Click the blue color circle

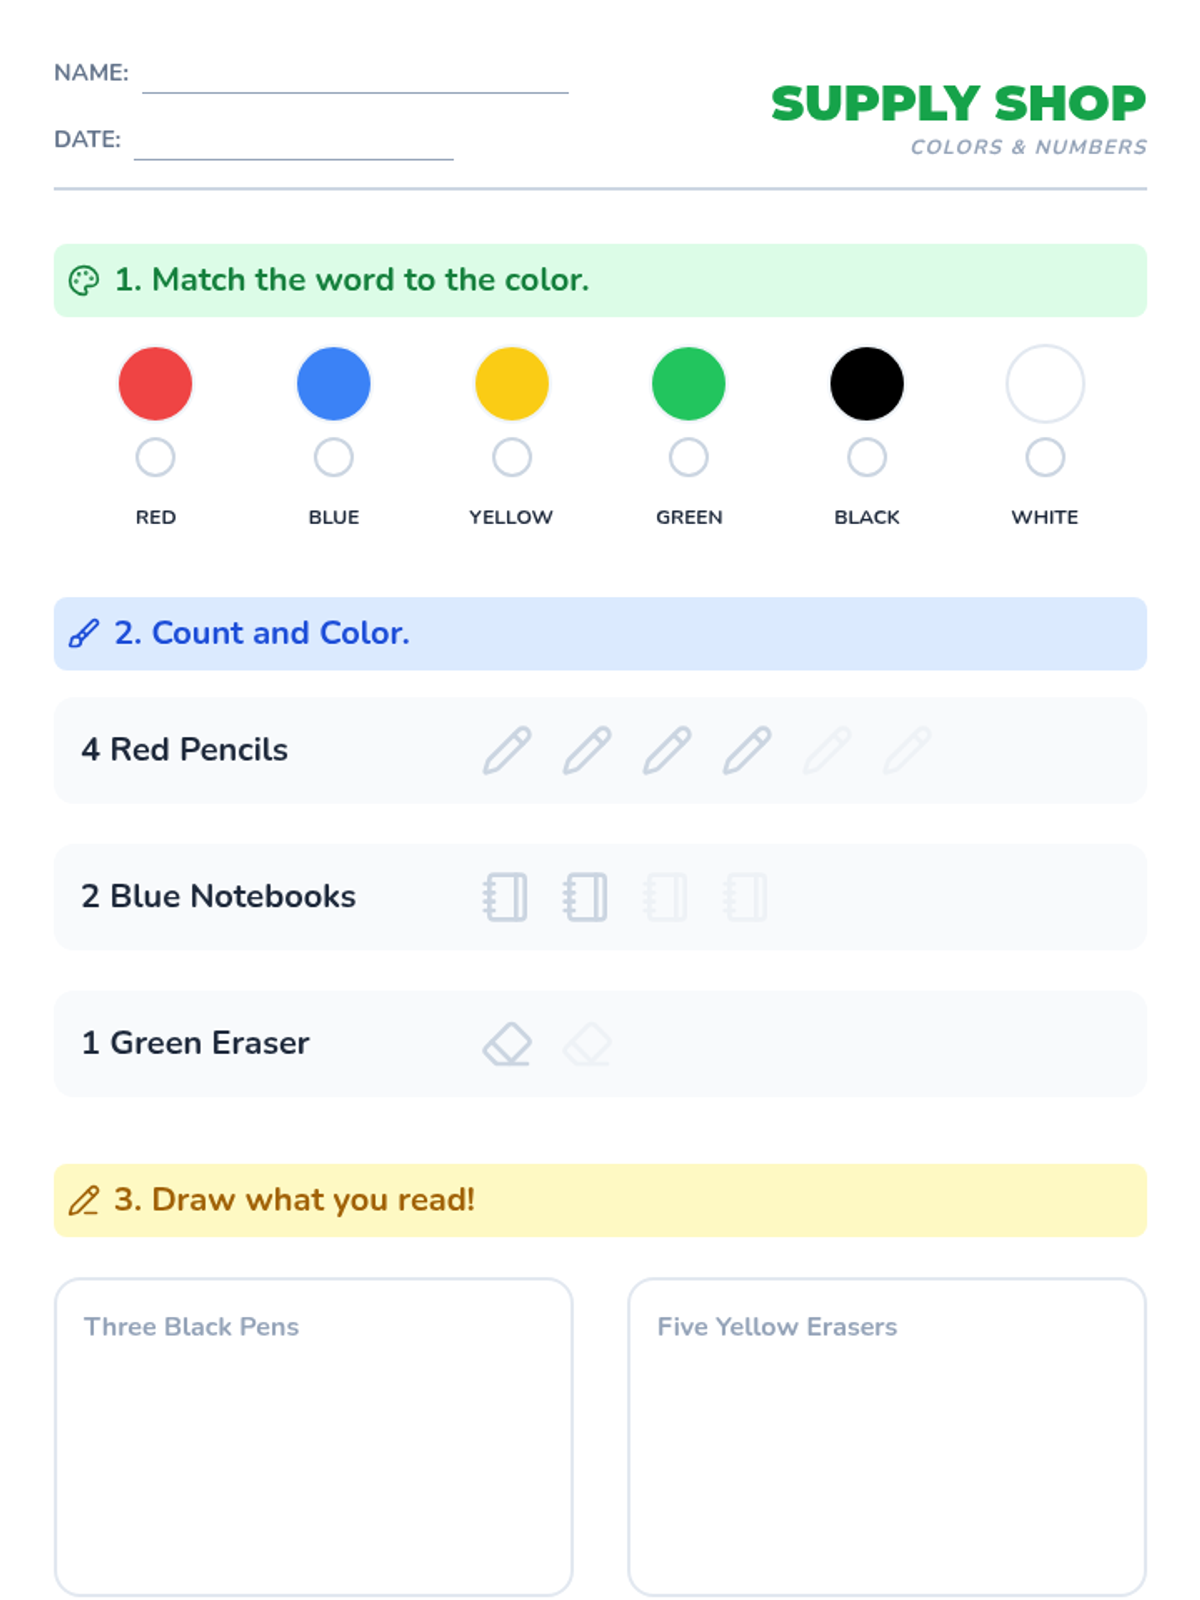pos(334,384)
